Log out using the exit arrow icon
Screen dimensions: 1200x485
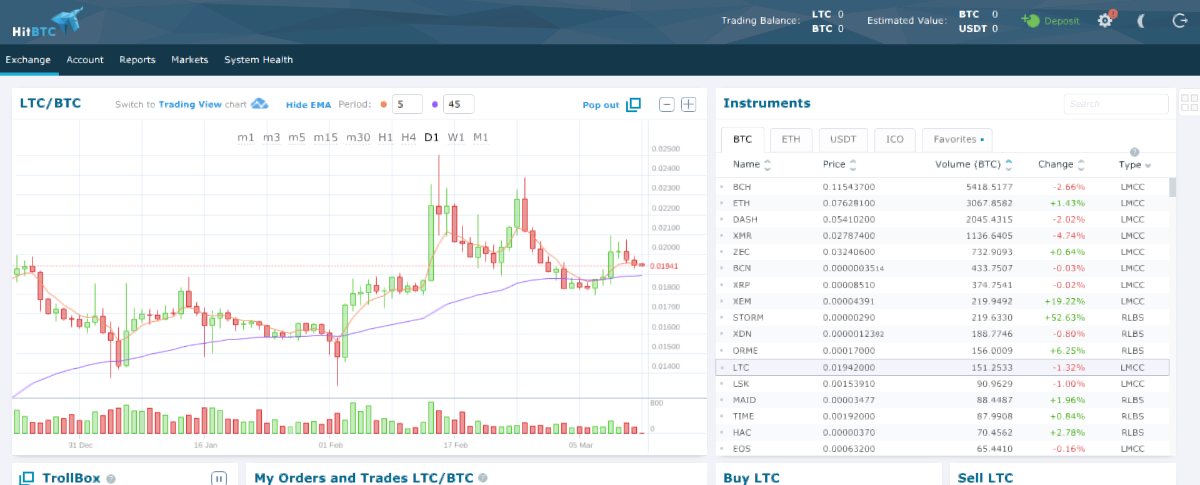(1178, 21)
